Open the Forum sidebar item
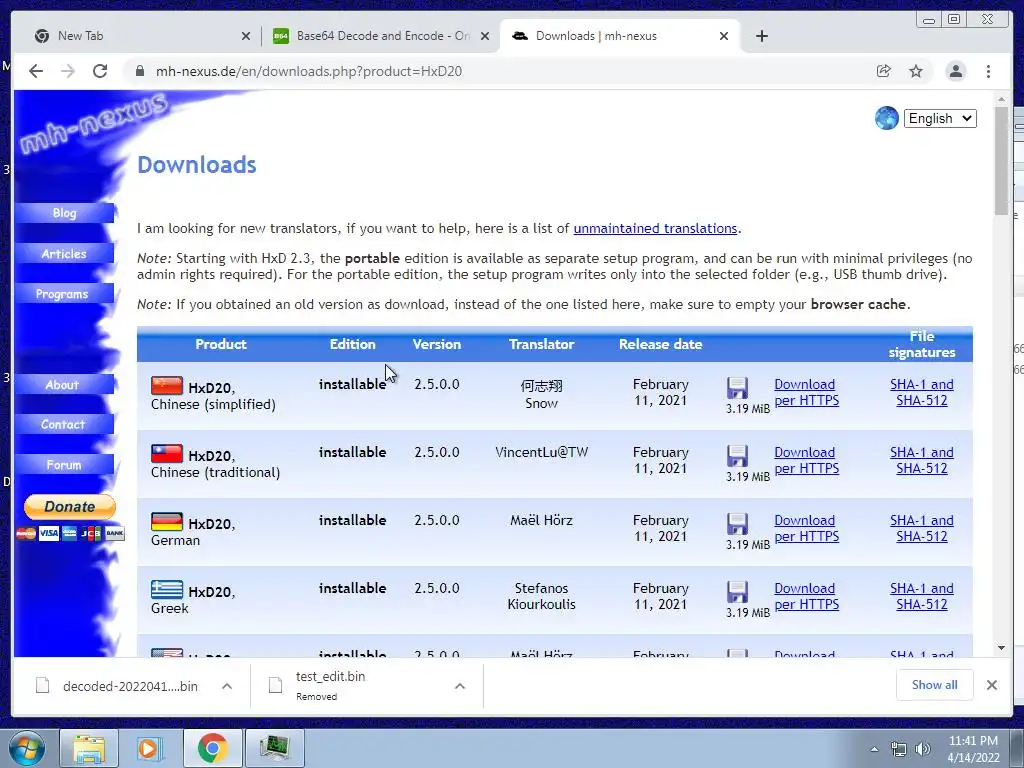This screenshot has height=768, width=1024. point(64,465)
